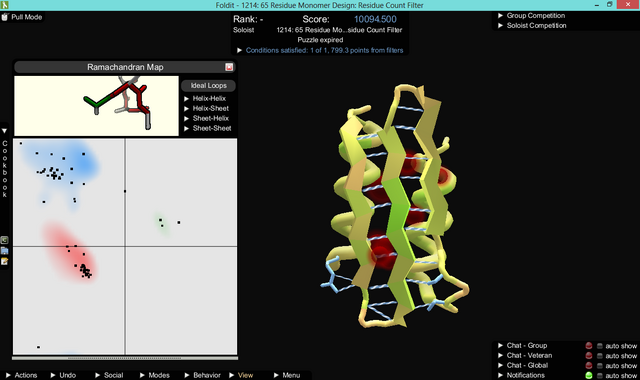The height and width of the screenshot is (380, 640).
Task: Expand the Group Competition panel
Action: coord(531,16)
